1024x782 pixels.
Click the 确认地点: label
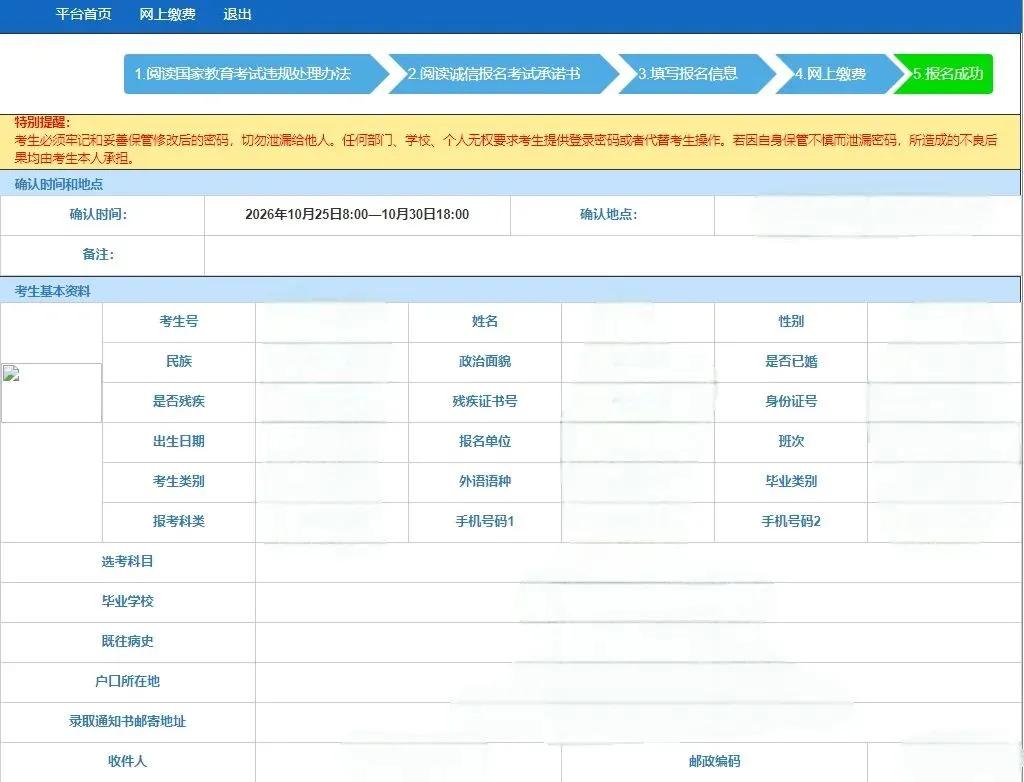tap(609, 214)
